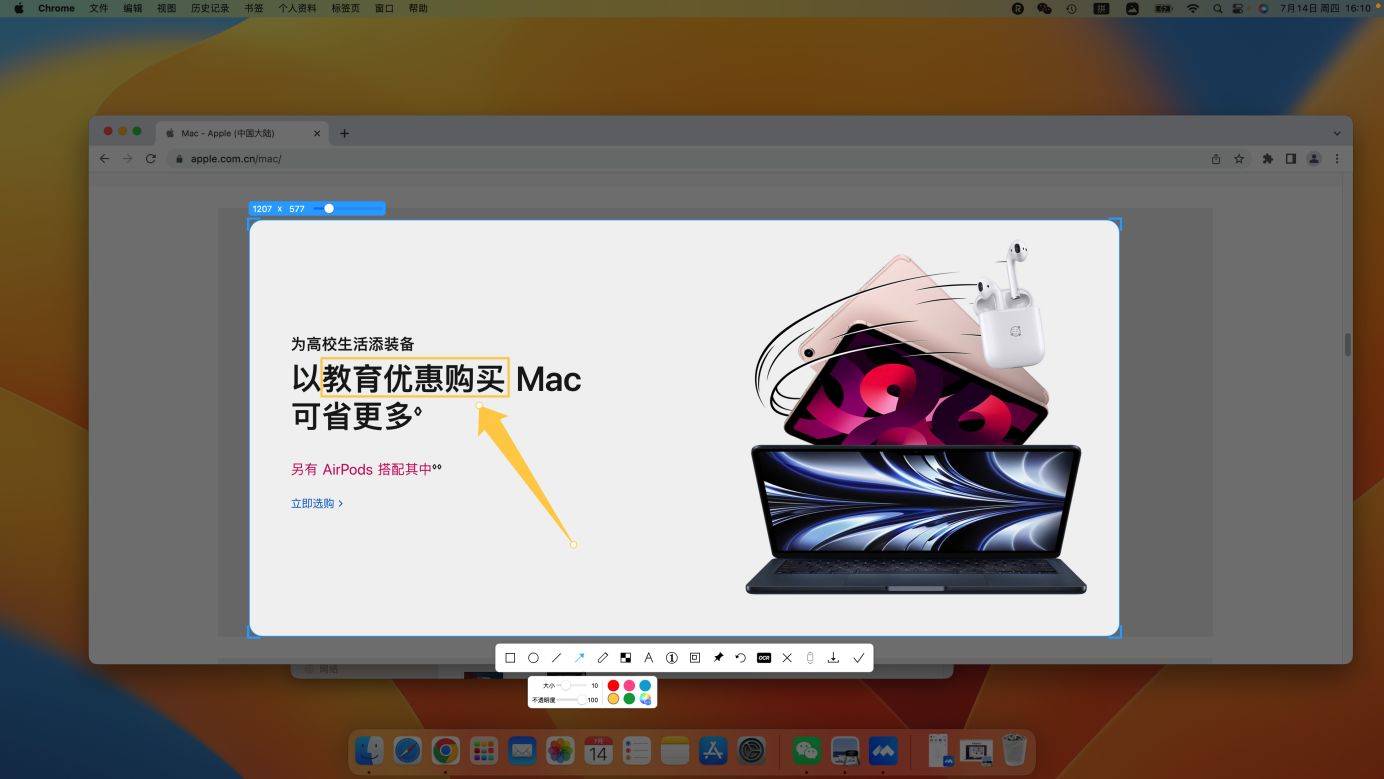Expand the tab search chevron
The image size is (1384, 779).
point(1337,133)
